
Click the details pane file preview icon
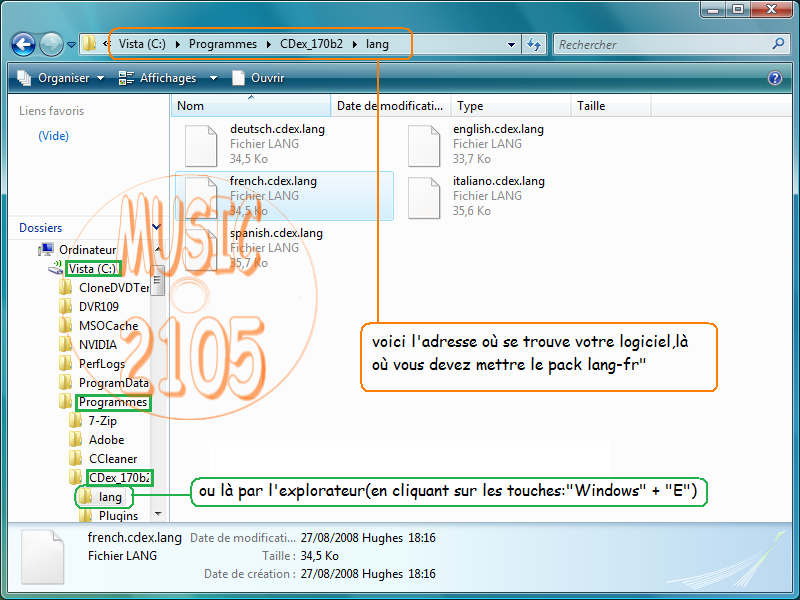(42, 557)
